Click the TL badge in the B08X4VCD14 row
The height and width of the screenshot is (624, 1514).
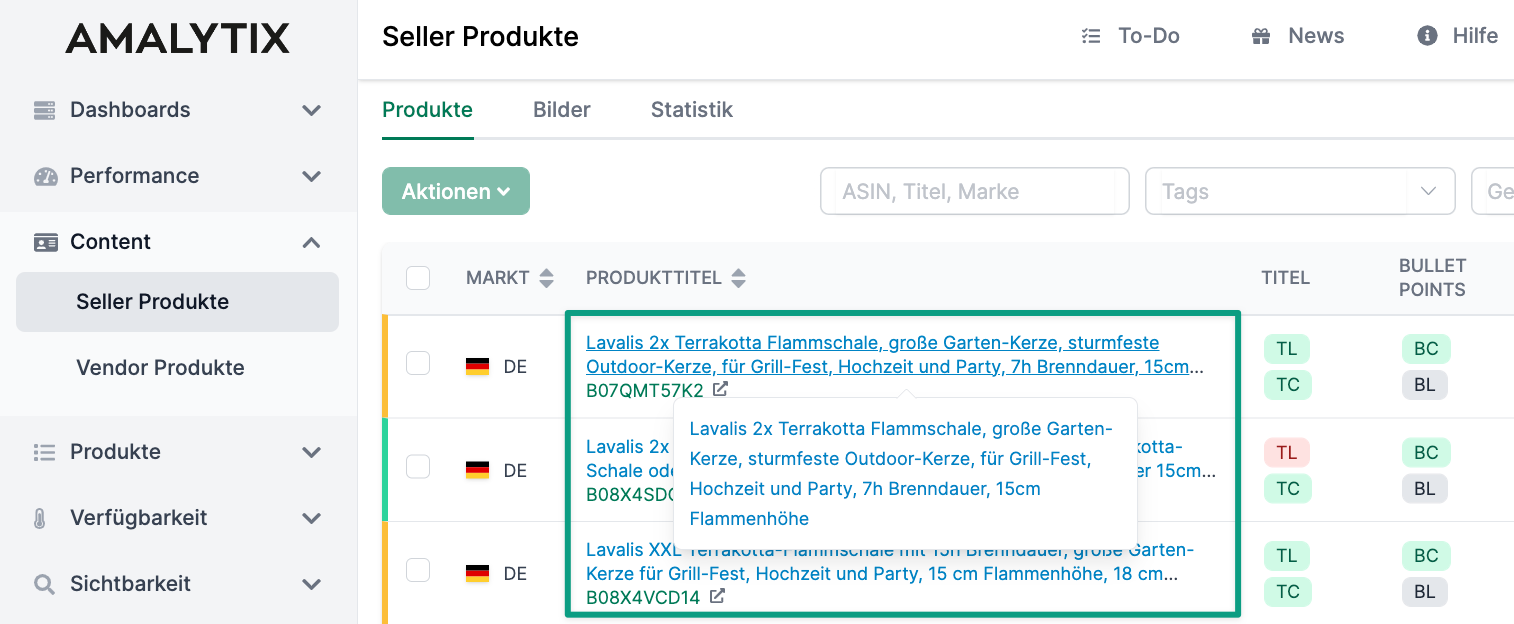pyautogui.click(x=1287, y=556)
